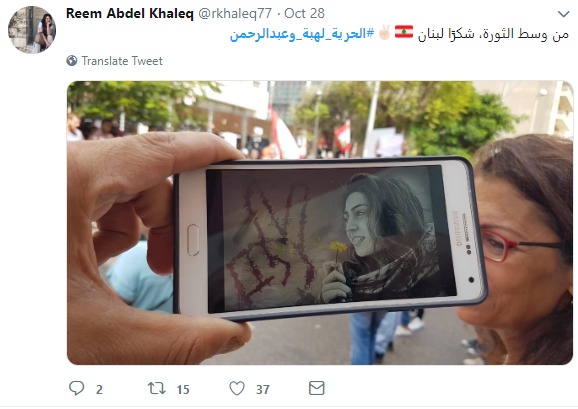Screen dimensions: 578x409
Task: Click the like count number 37
Action: (x=263, y=389)
